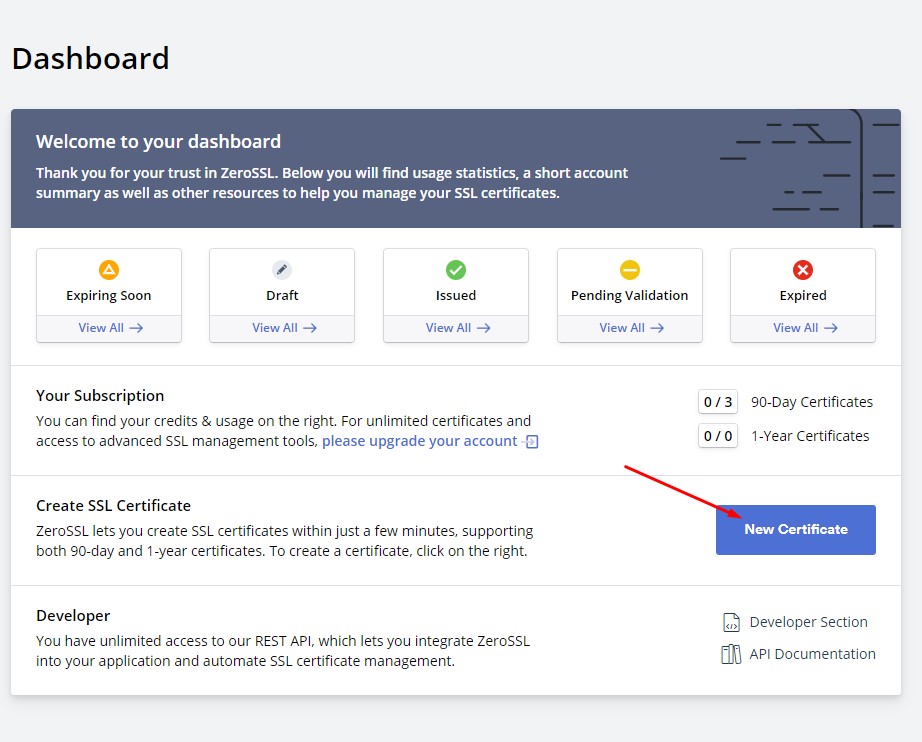Image resolution: width=922 pixels, height=742 pixels.
Task: Open View All under Draft
Action: click(285, 328)
